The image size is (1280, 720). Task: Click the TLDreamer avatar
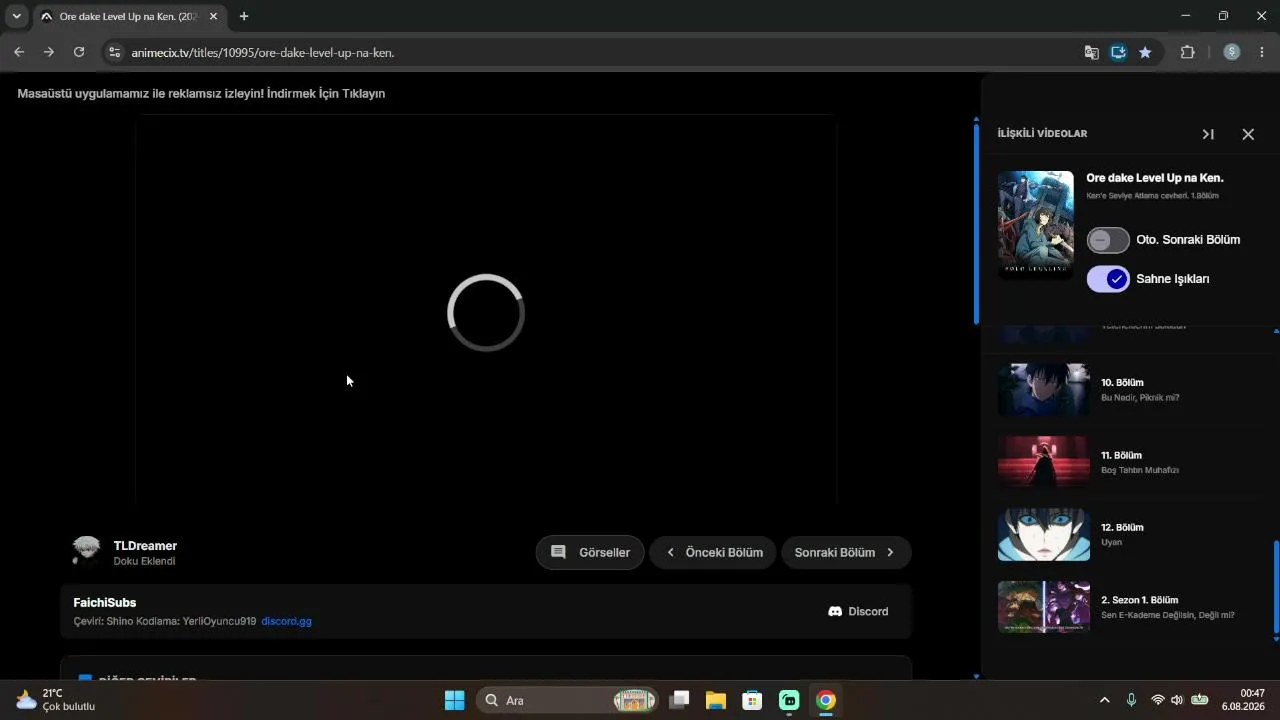pyautogui.click(x=87, y=552)
